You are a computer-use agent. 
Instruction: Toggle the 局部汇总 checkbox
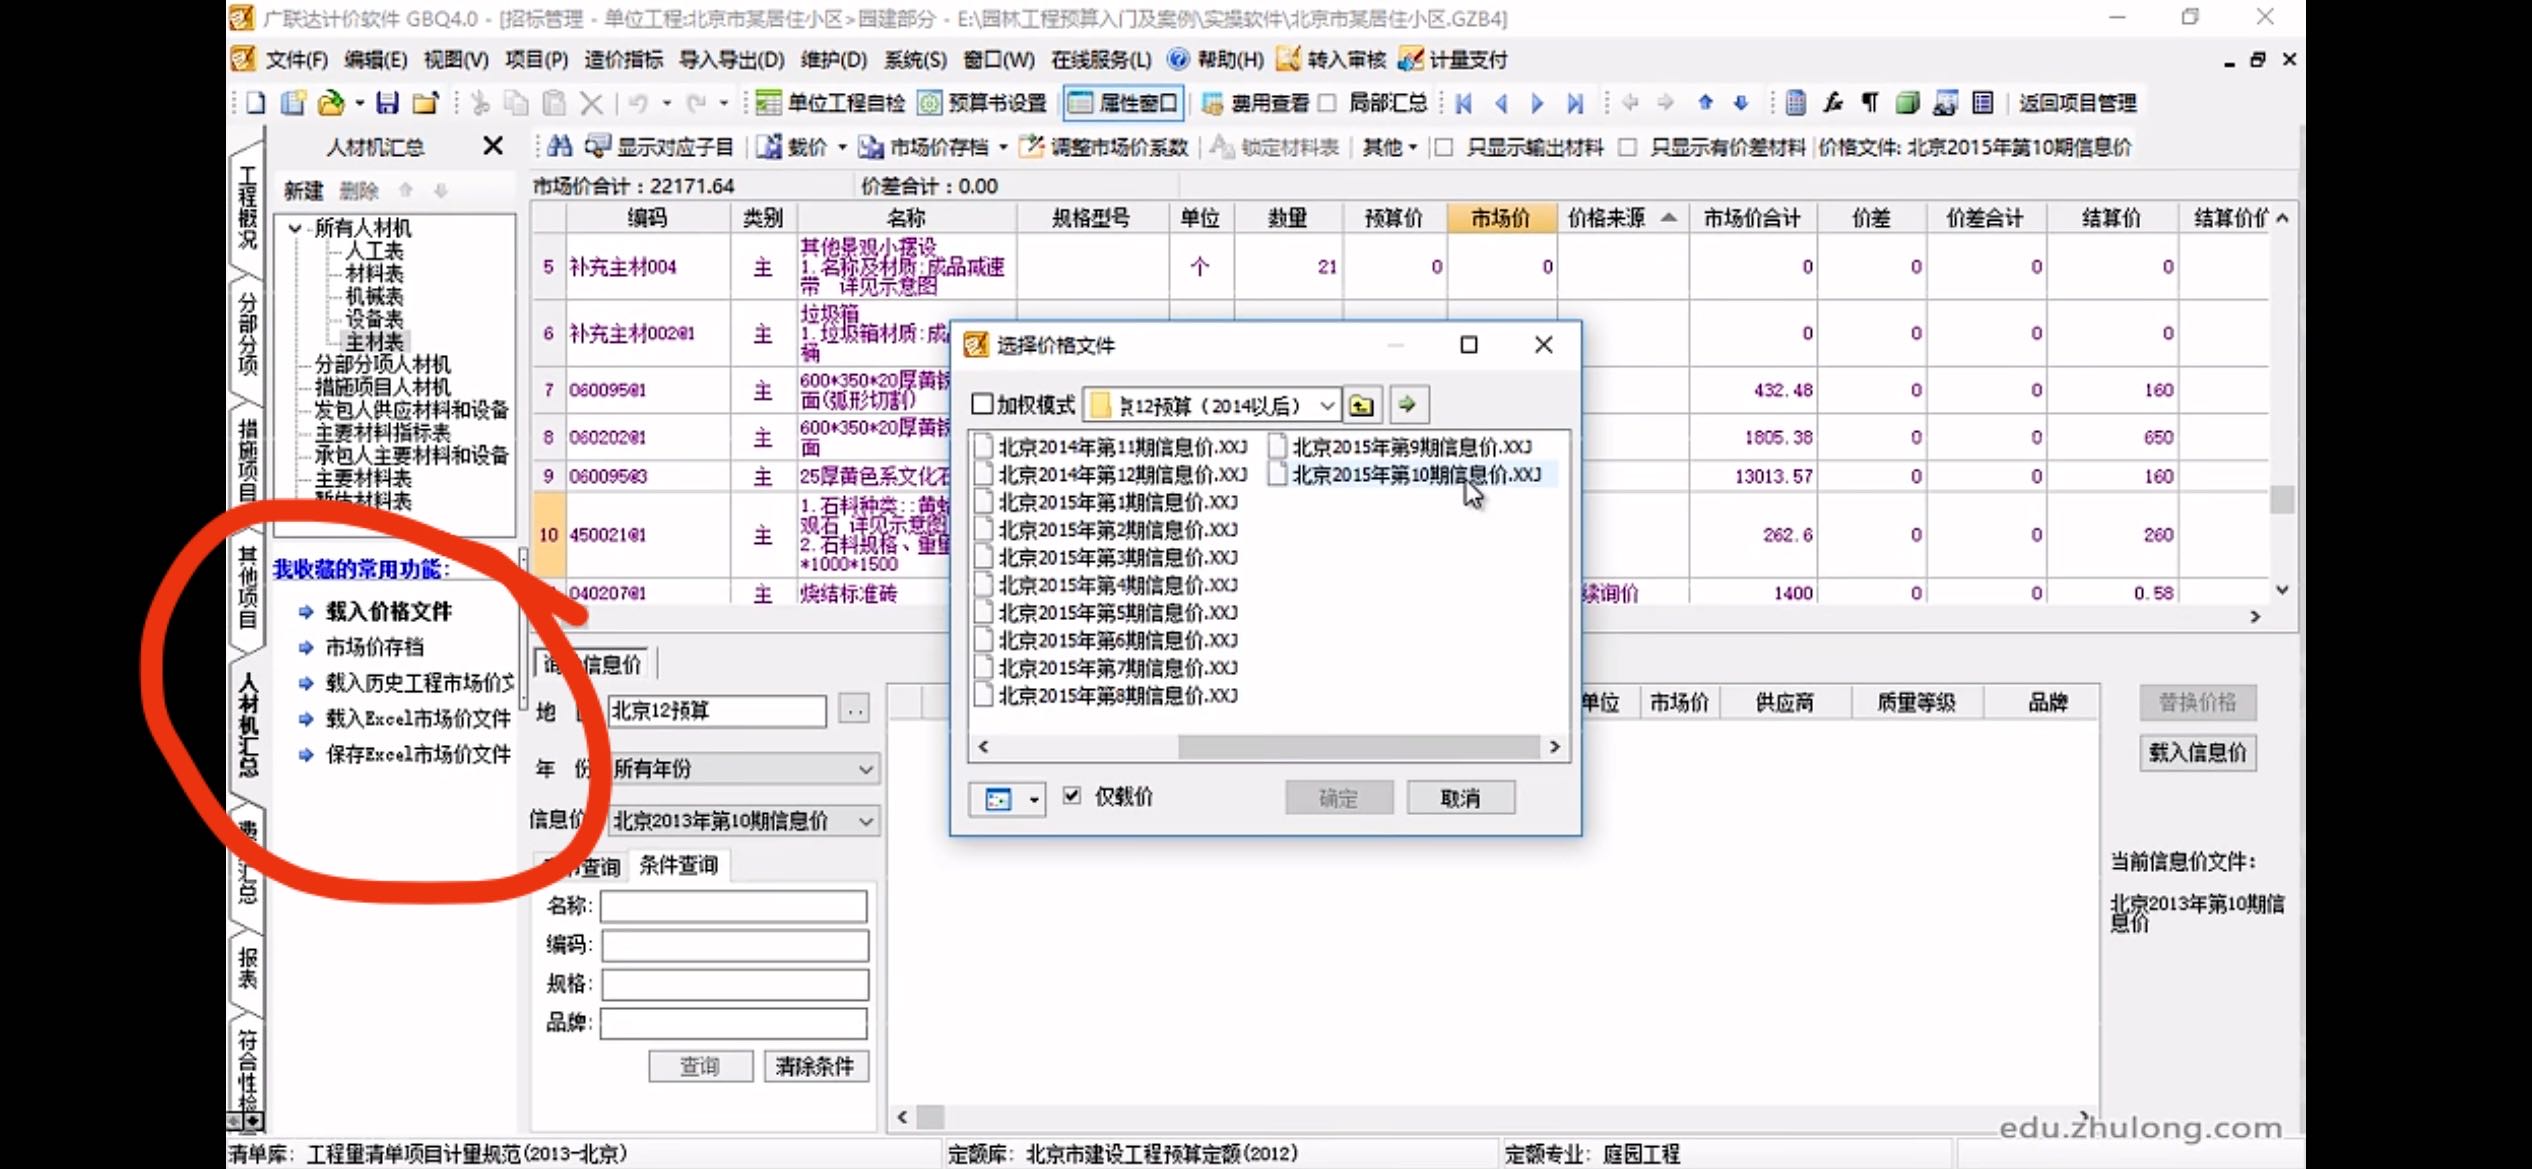coord(1327,102)
